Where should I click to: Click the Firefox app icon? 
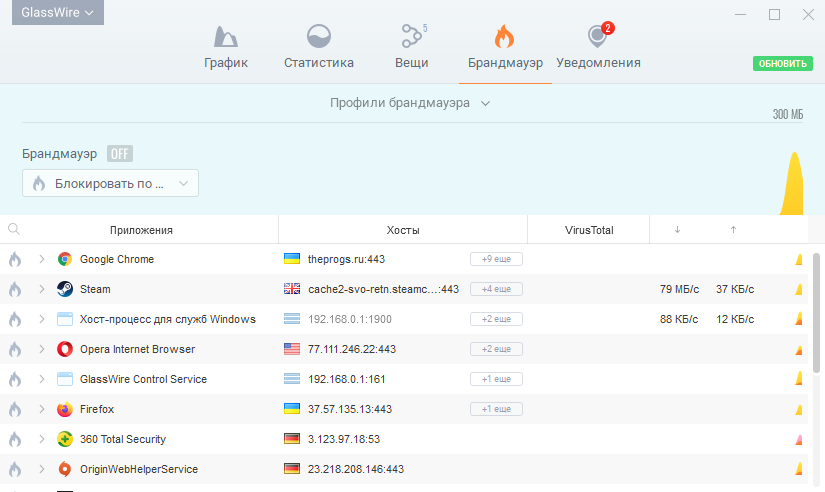65,409
